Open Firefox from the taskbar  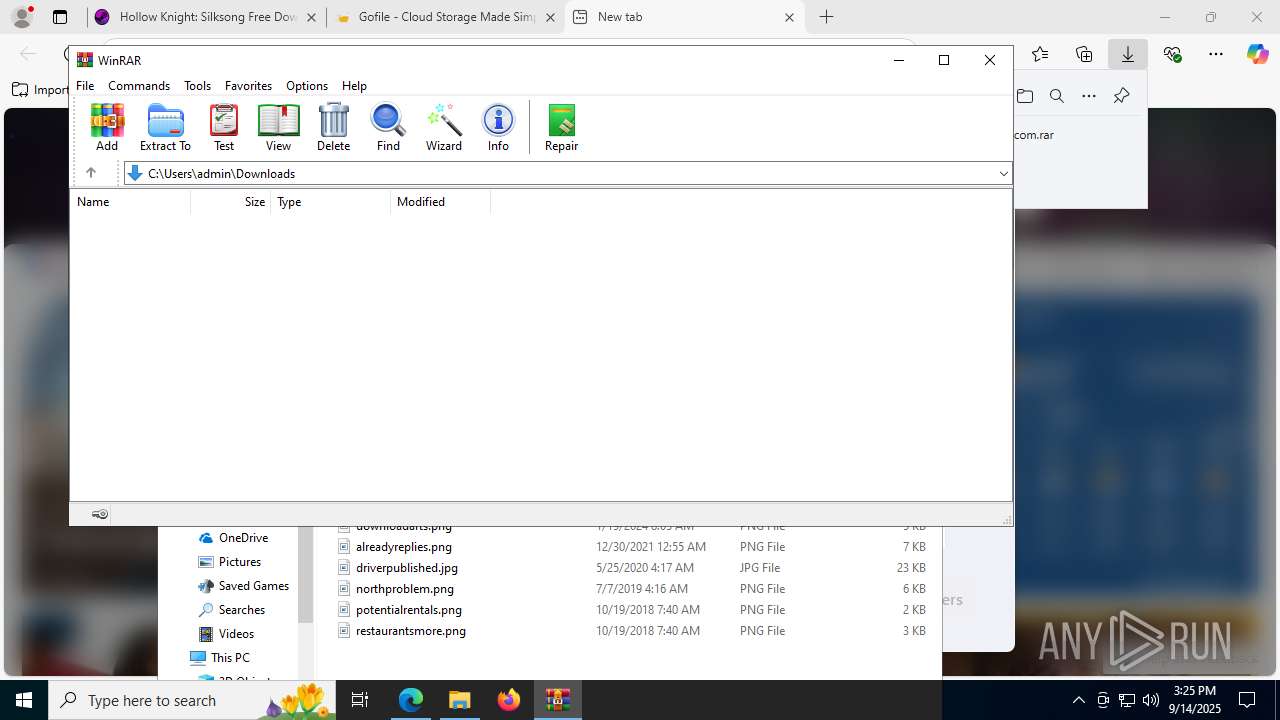(509, 700)
